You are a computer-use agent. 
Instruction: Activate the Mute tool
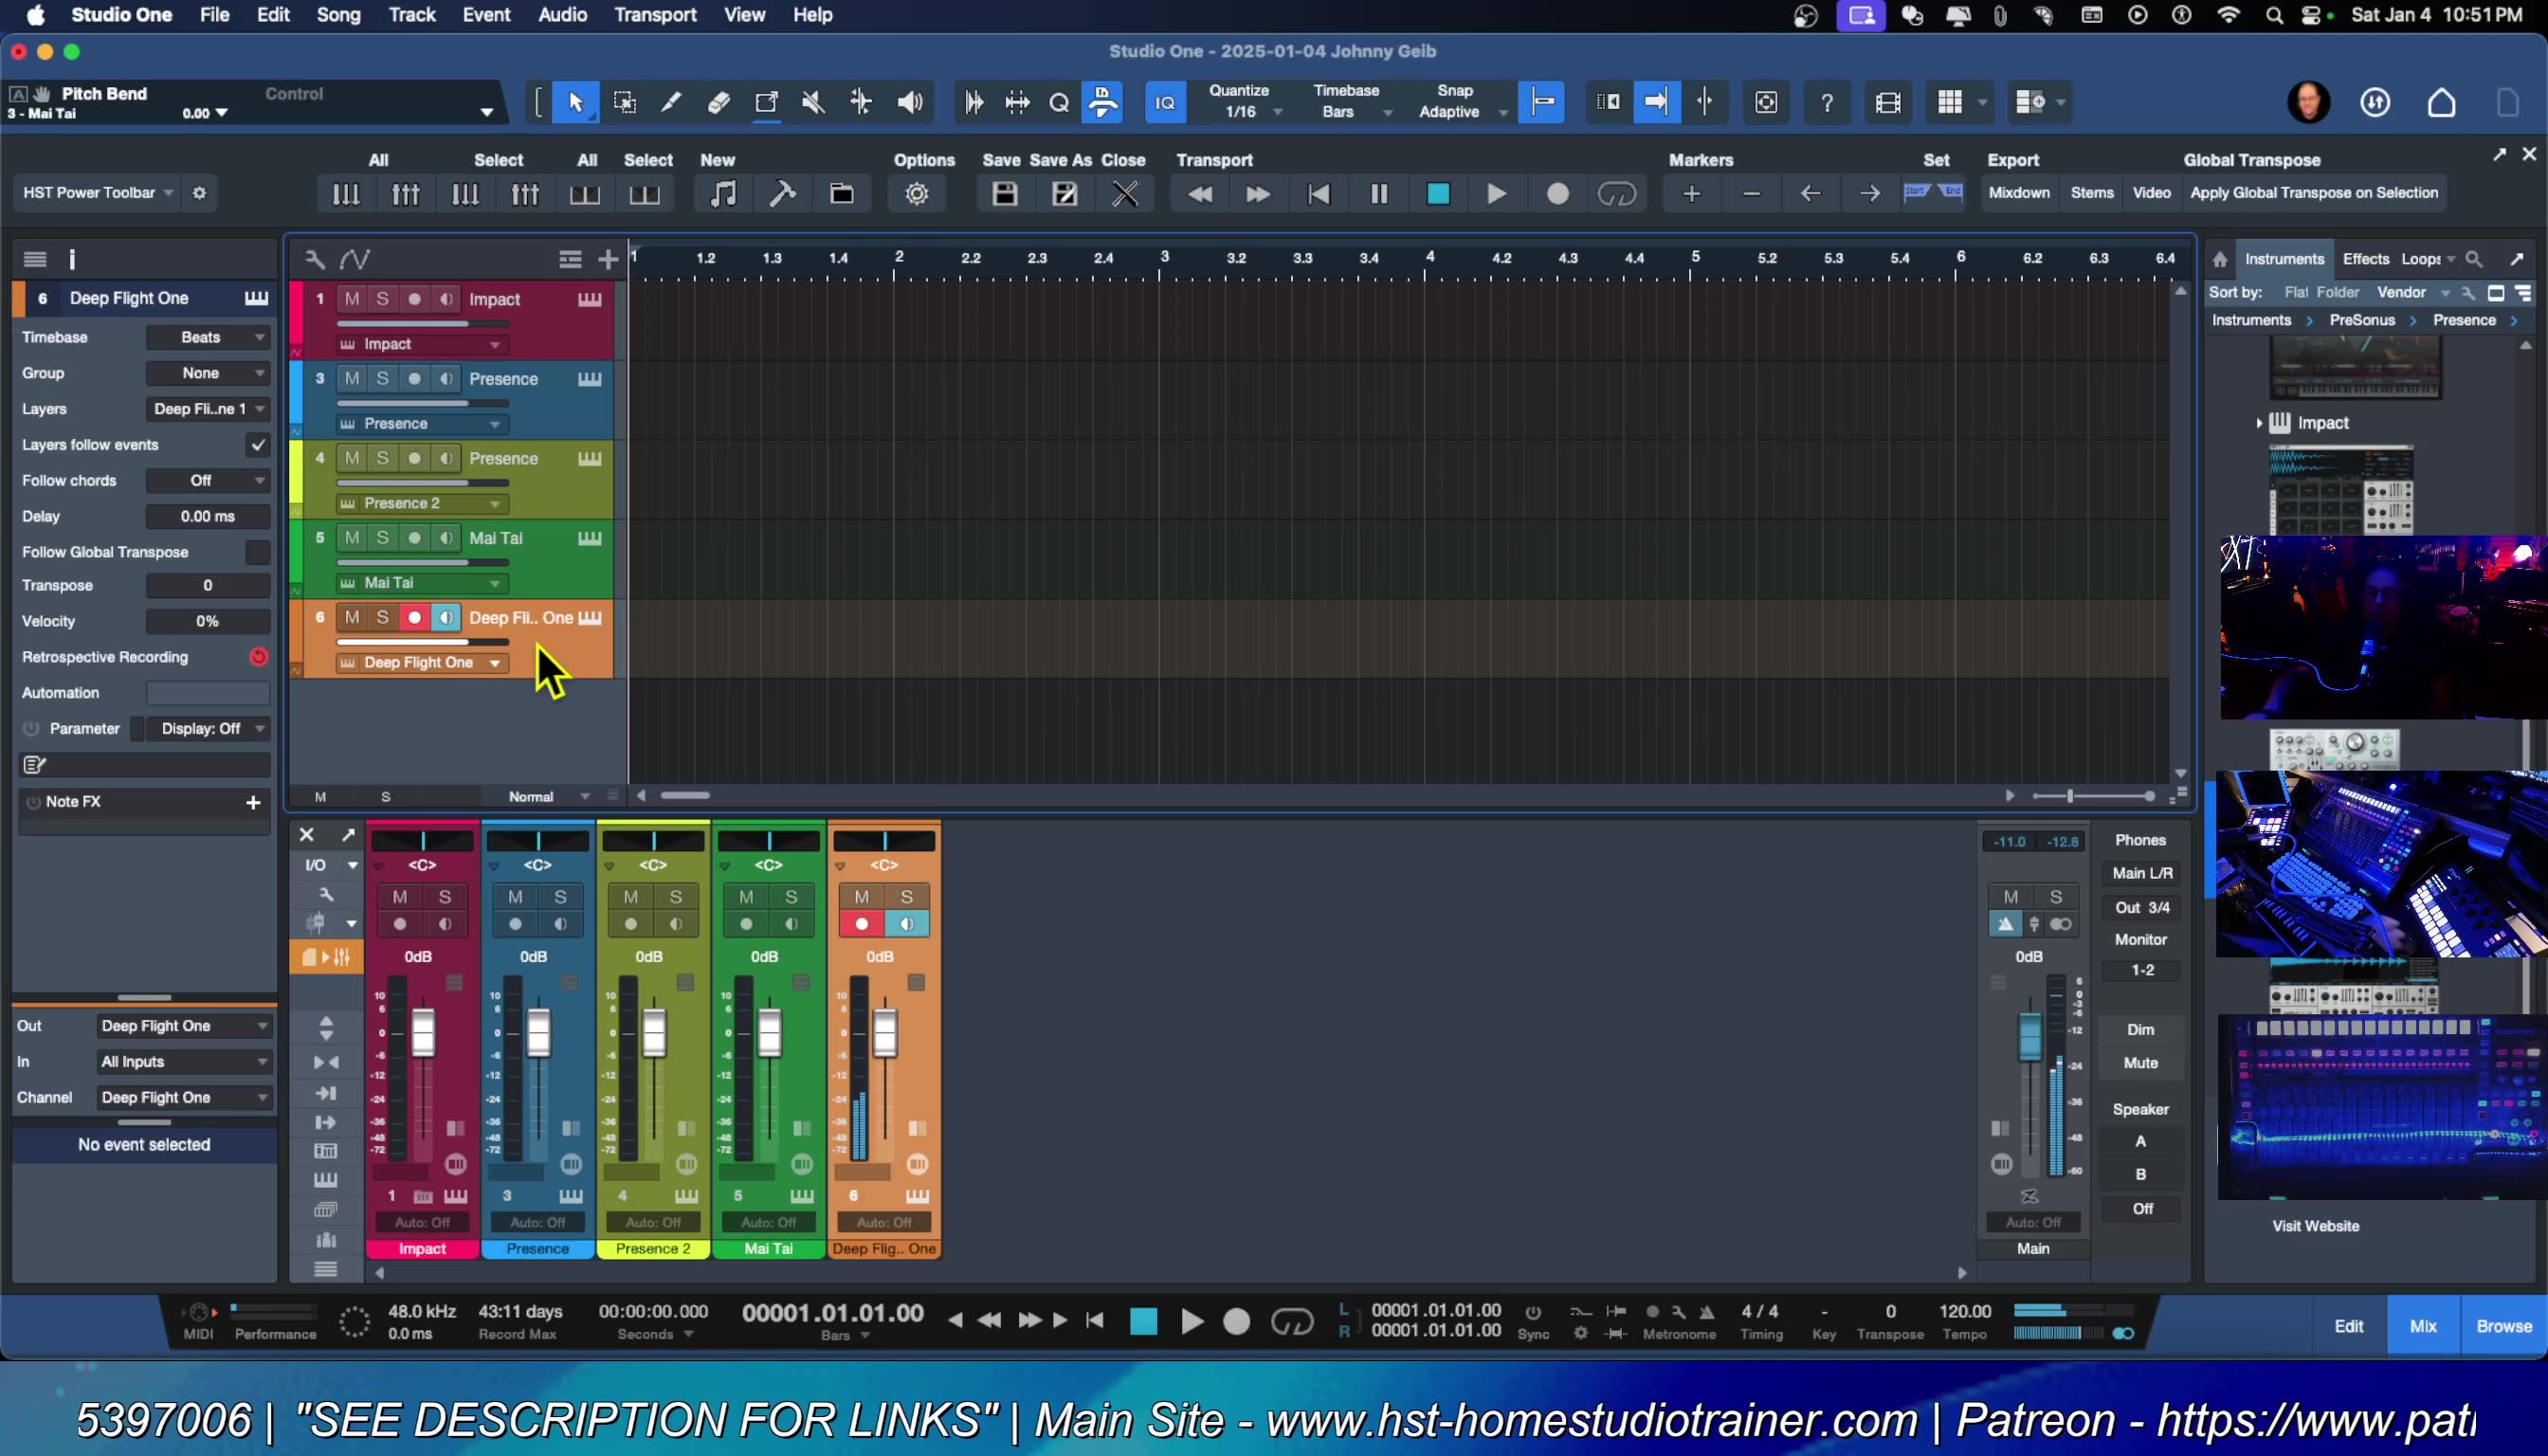coord(813,101)
